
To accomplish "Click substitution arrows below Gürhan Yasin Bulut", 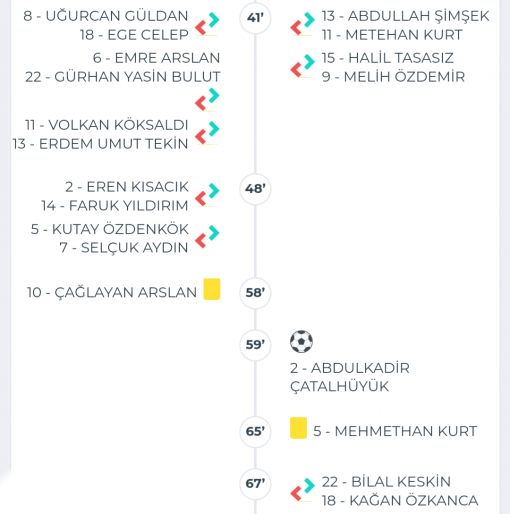I will tap(207, 99).
